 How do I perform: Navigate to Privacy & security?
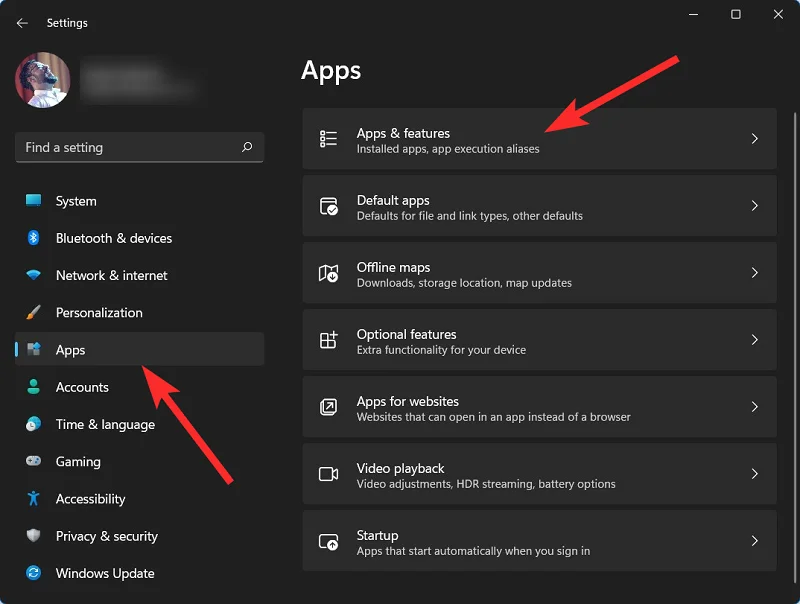pos(106,536)
